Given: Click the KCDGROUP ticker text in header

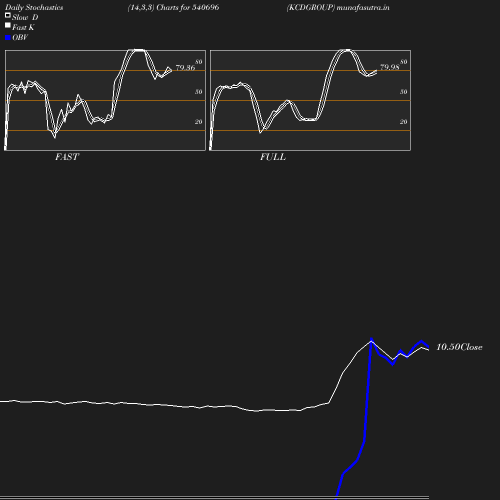Looking at the screenshot, I should click(311, 7).
